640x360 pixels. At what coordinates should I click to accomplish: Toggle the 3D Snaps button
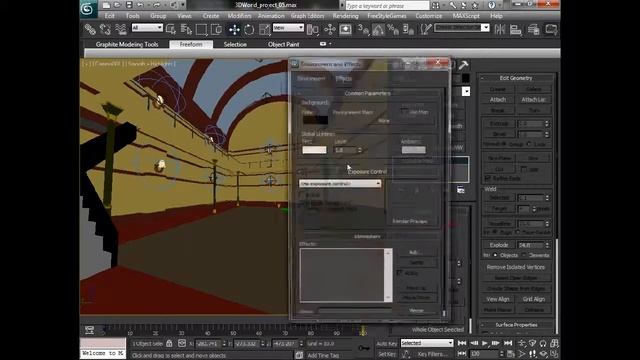coord(363,29)
